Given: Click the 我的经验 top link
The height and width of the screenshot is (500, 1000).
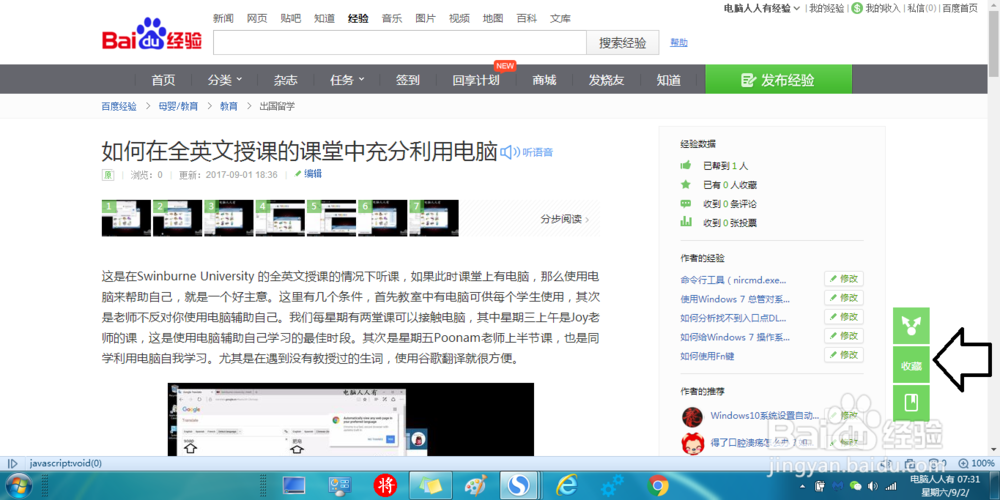Looking at the screenshot, I should pos(827,8).
